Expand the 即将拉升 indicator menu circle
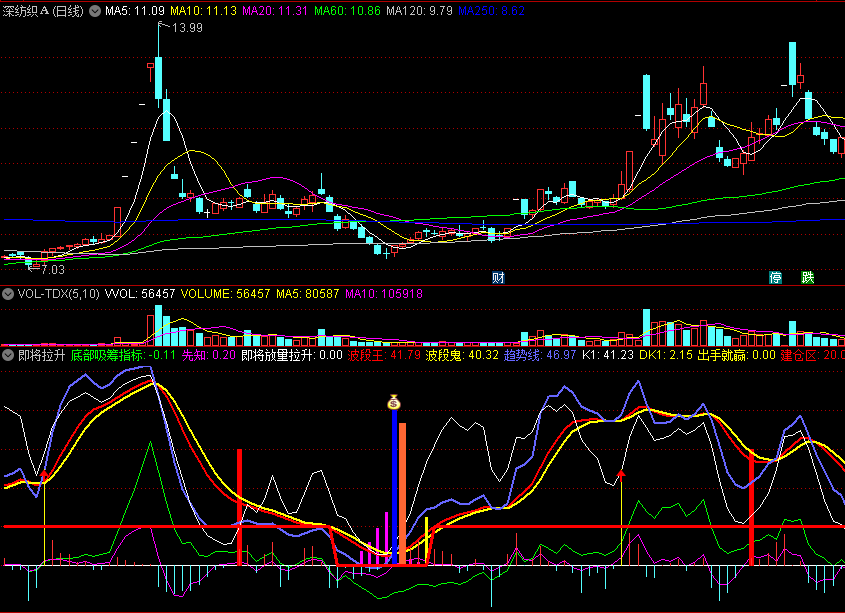Screen dimensions: 845x613 pos(8,355)
